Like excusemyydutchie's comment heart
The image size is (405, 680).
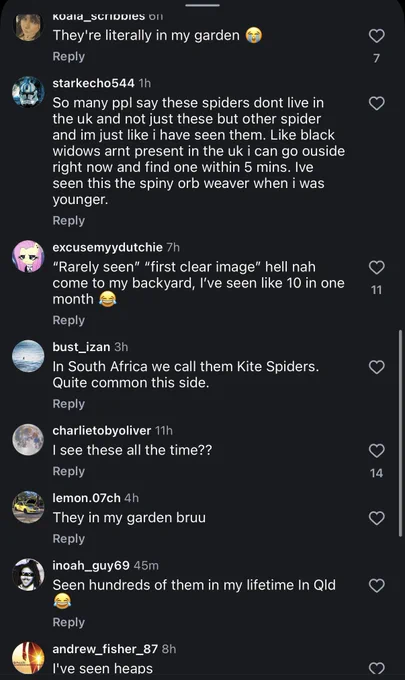point(376,268)
